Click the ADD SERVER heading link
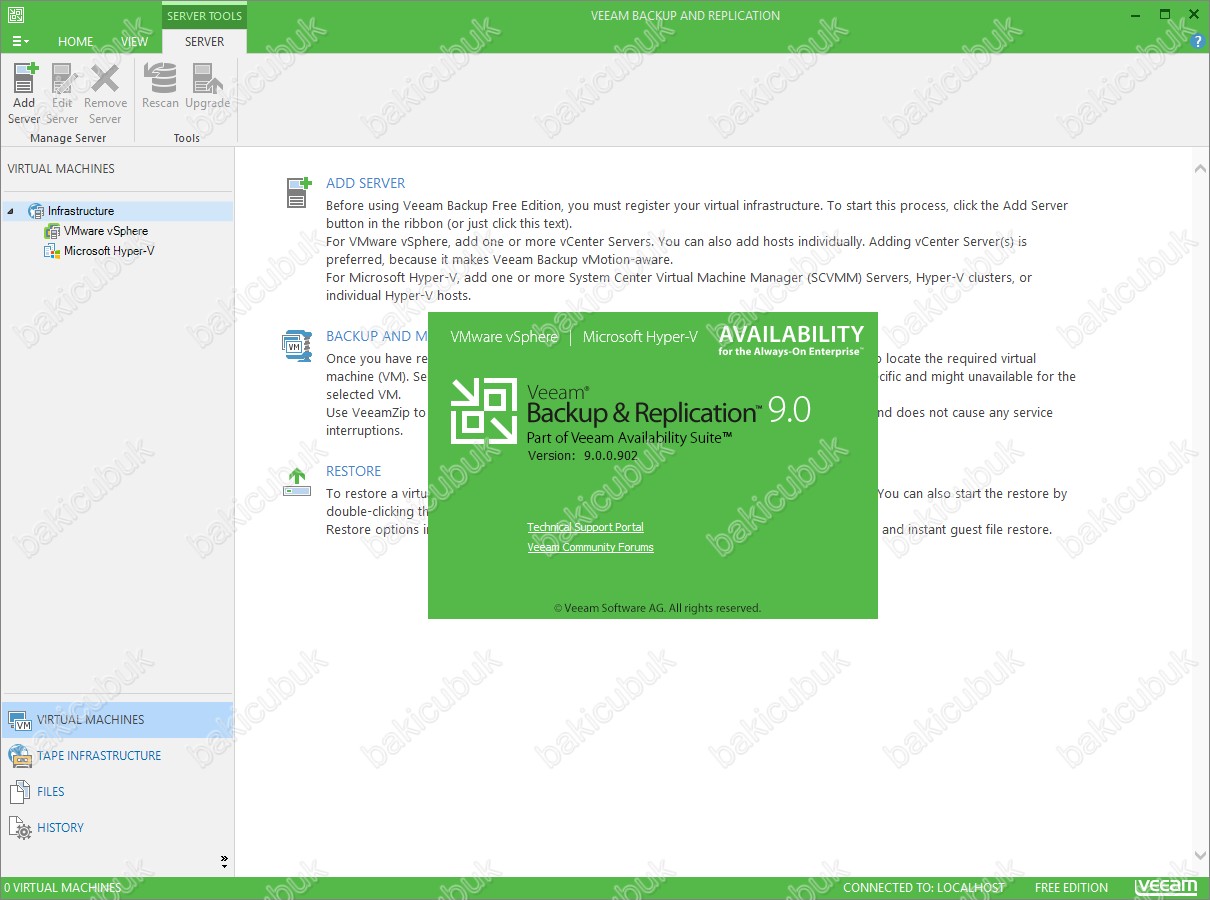 pyautogui.click(x=366, y=183)
